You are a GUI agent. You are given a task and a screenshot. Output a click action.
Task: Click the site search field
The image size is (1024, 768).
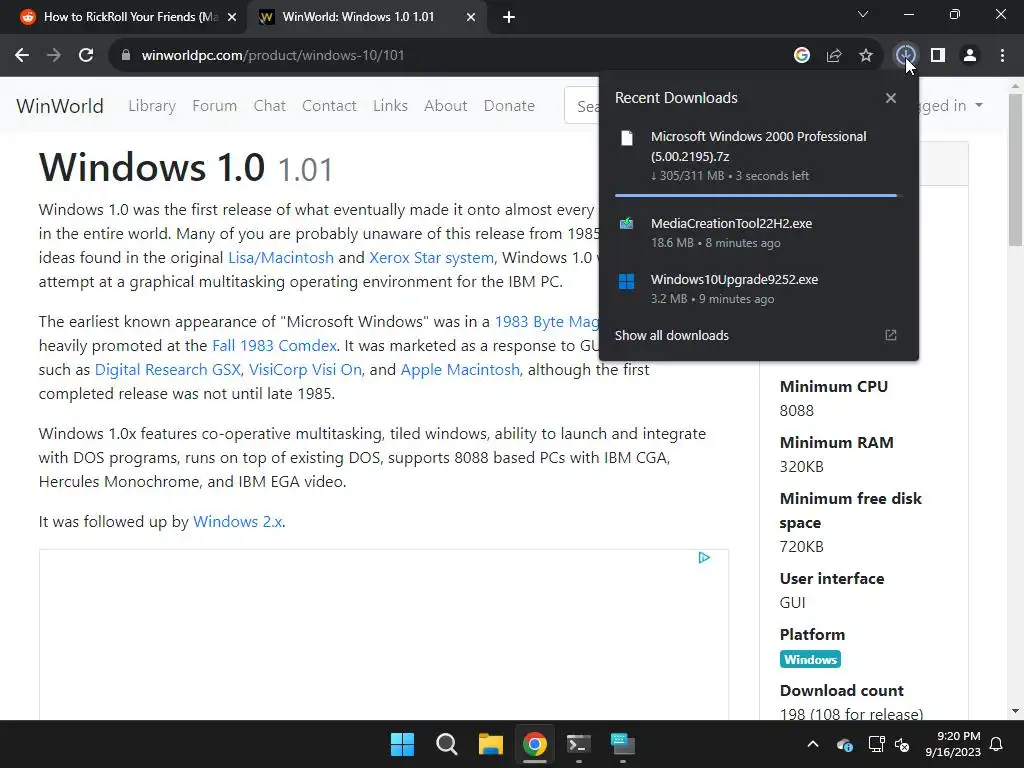582,106
